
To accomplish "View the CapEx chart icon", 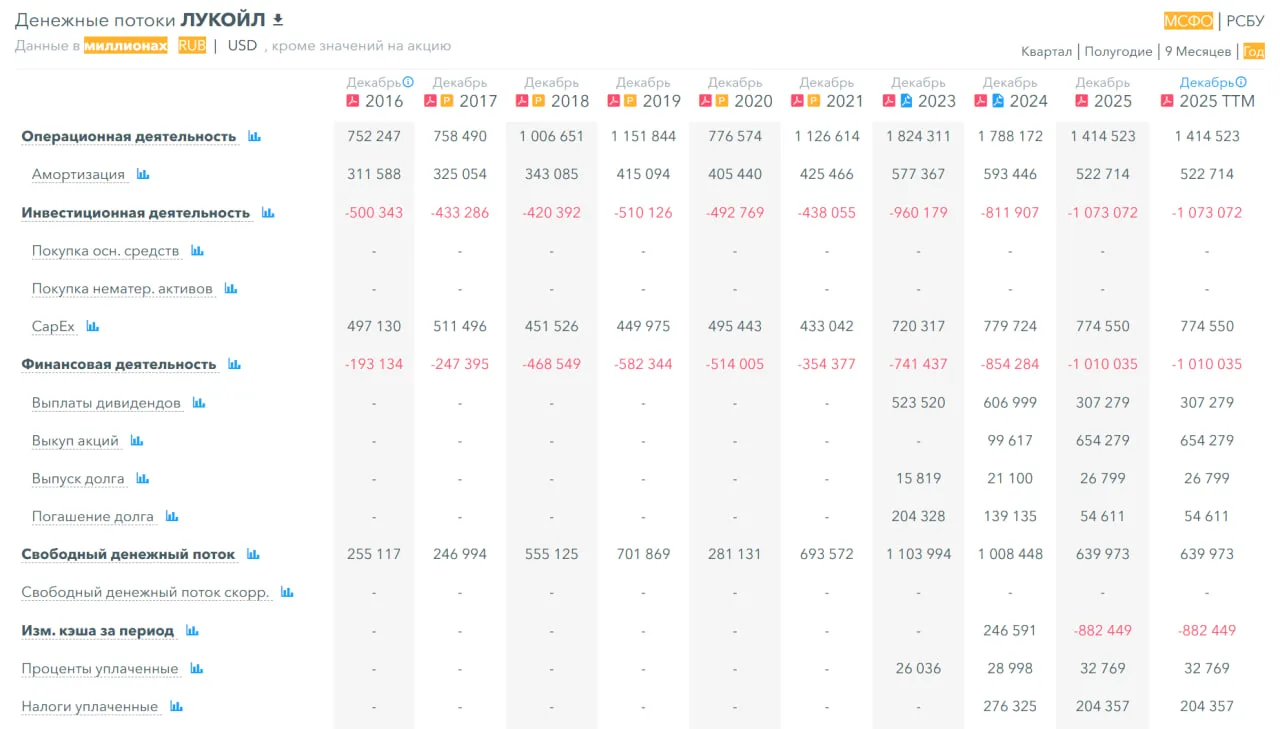I will 93,326.
